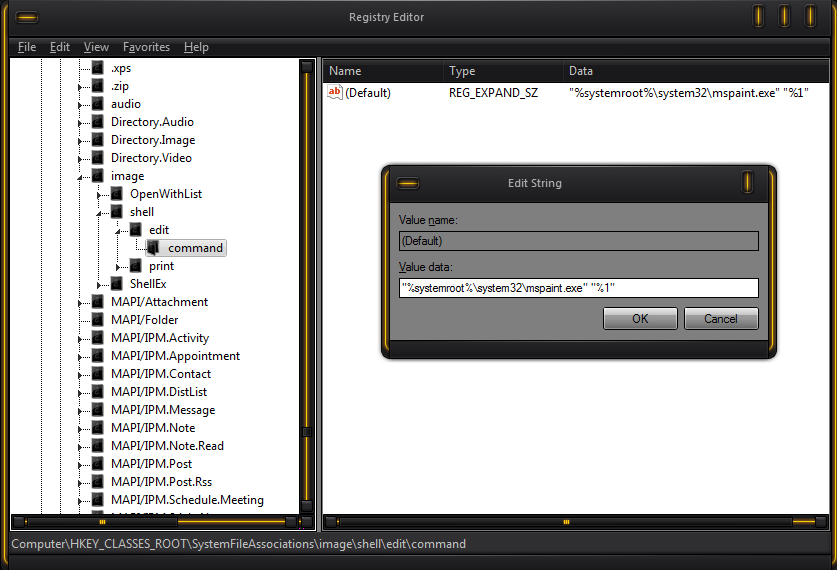Click the values pane horizontal scrollbar thumb

(566, 521)
